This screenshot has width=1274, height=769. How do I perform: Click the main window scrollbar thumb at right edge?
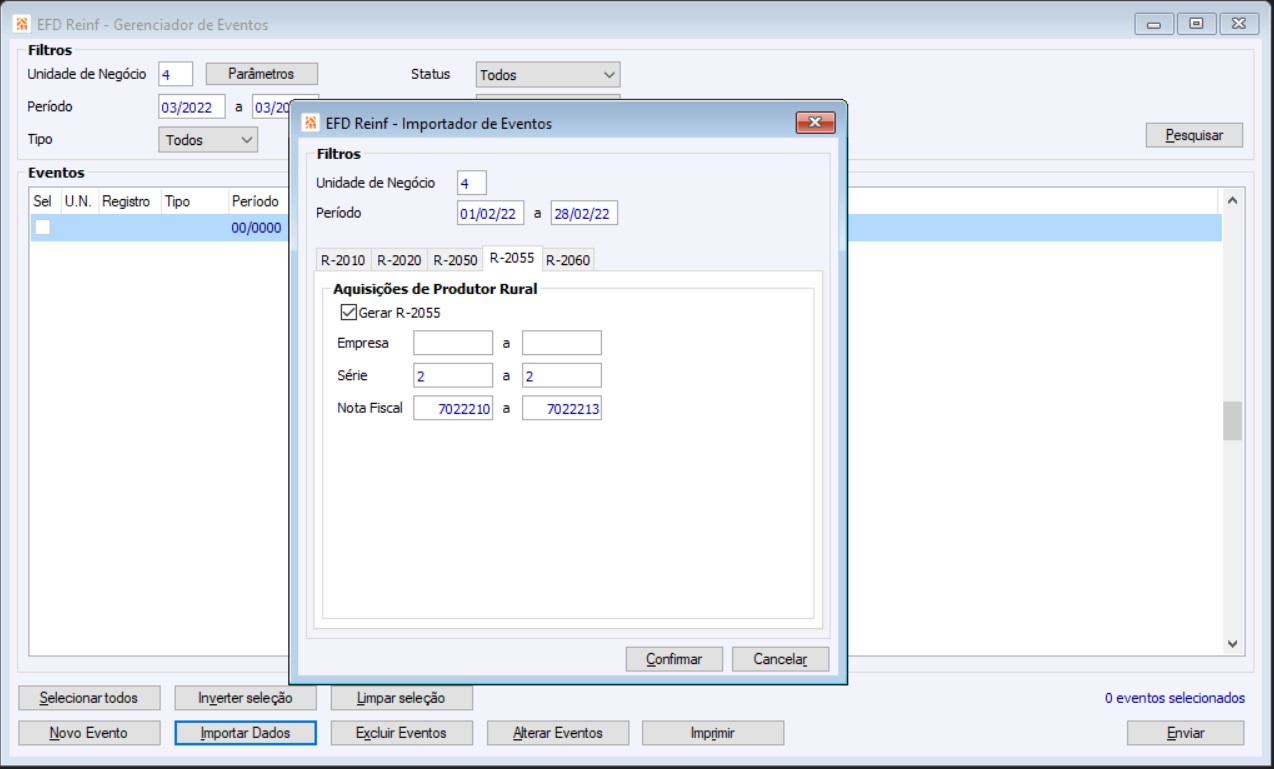[x=1232, y=421]
